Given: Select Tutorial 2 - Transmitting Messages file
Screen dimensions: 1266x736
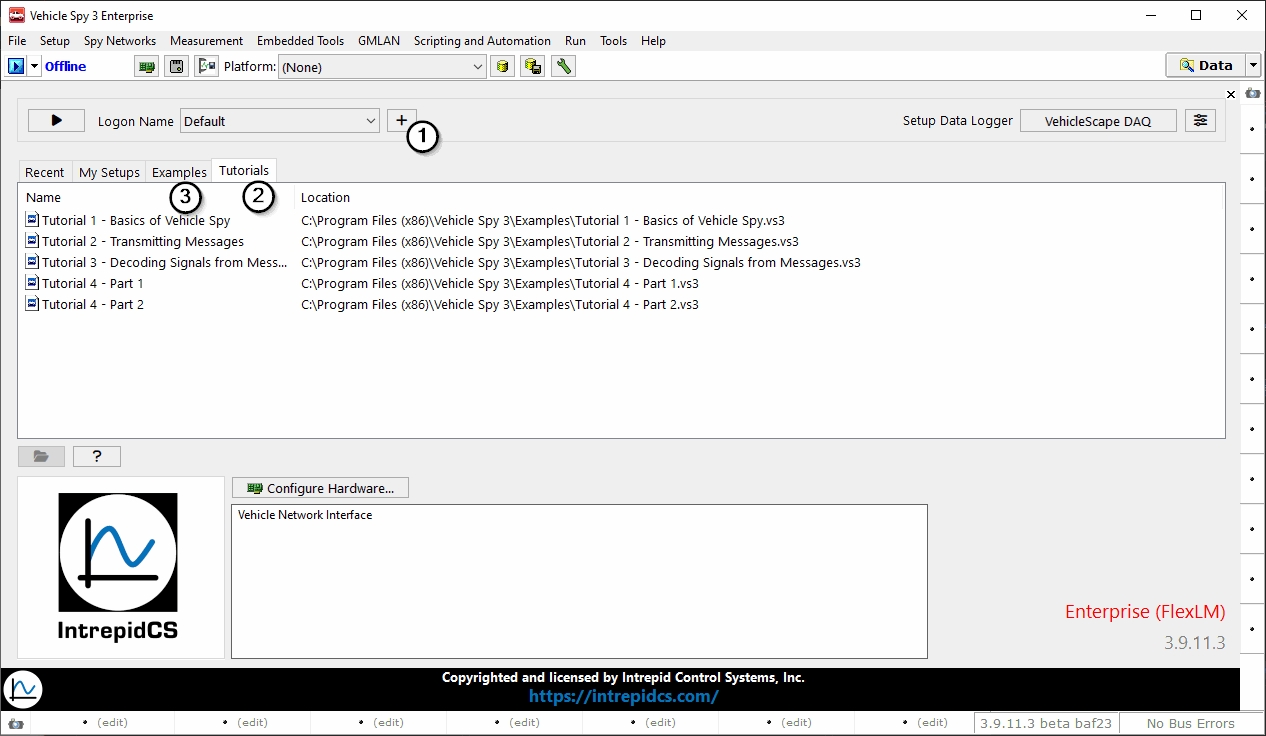Looking at the screenshot, I should pos(142,241).
